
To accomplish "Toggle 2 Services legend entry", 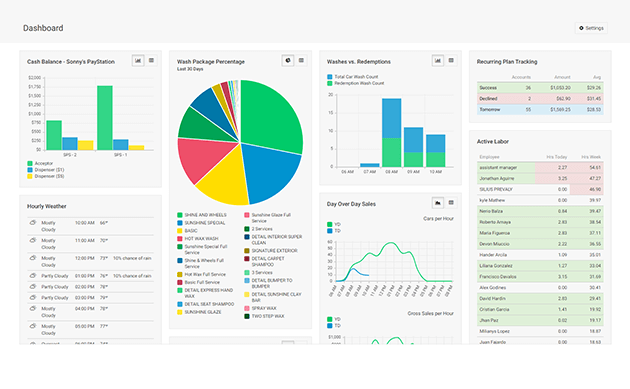I will (x=258, y=229).
